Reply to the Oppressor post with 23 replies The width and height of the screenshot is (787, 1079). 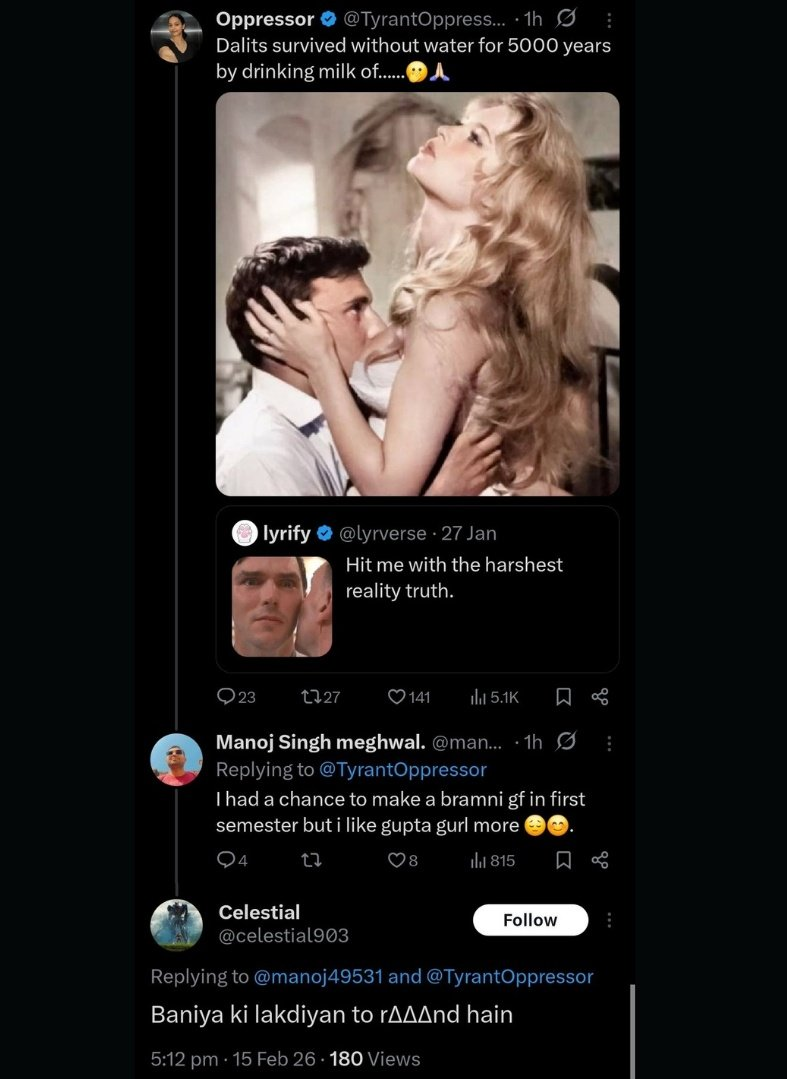coord(227,697)
